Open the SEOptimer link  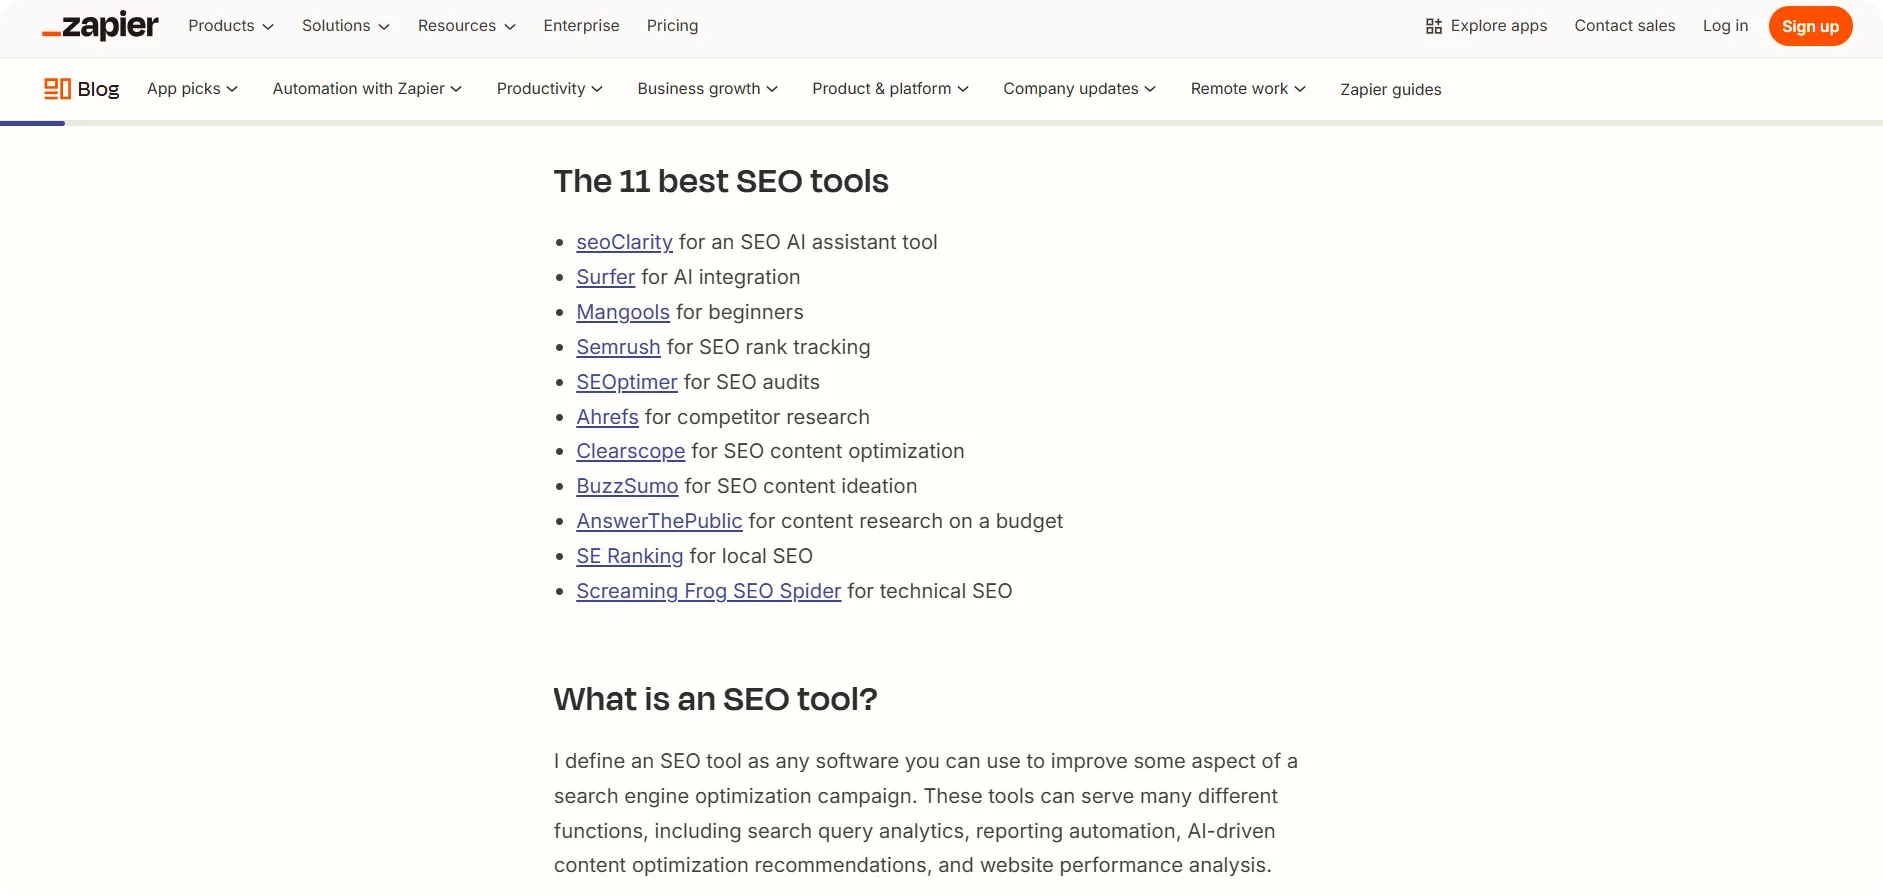627,382
